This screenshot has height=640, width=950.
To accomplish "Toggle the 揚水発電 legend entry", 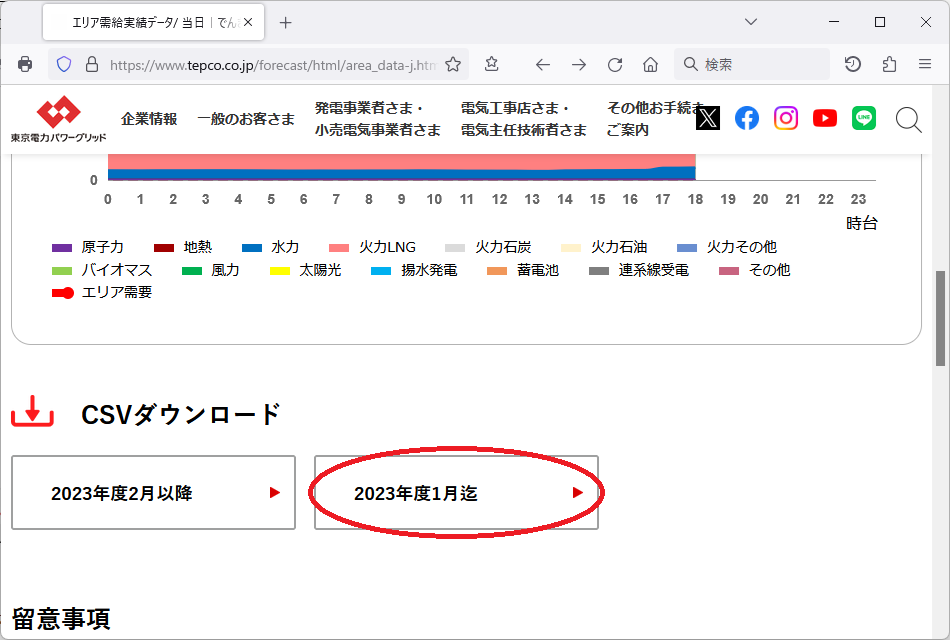I will coord(414,270).
